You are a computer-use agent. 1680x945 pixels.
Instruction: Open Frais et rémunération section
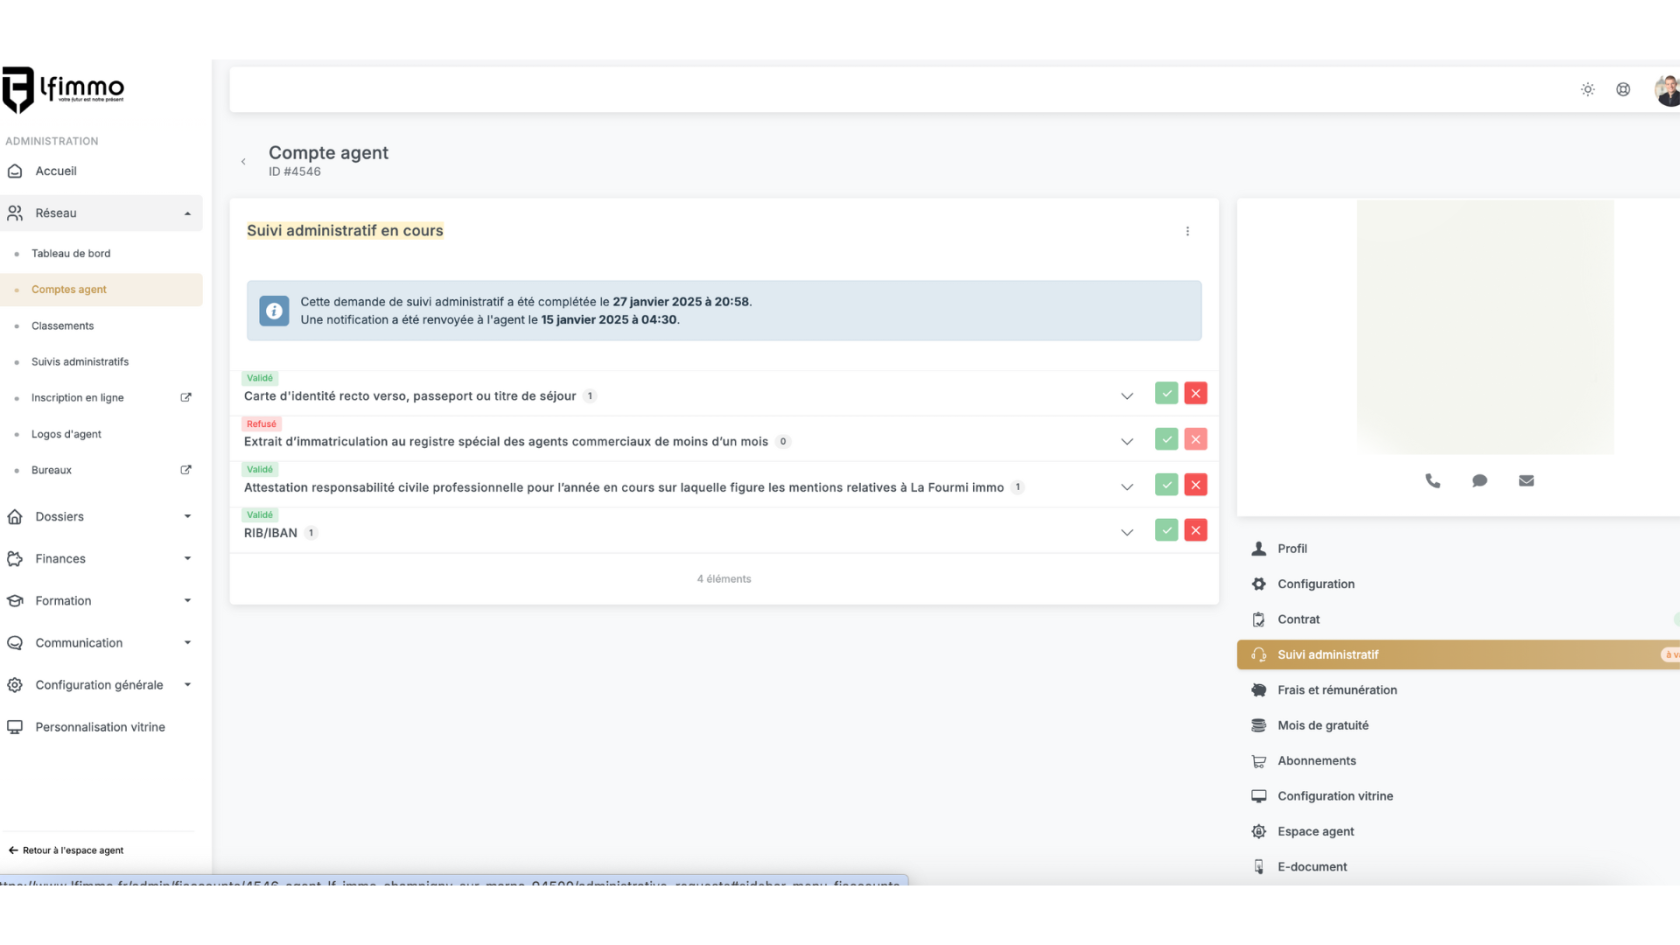click(x=1337, y=690)
